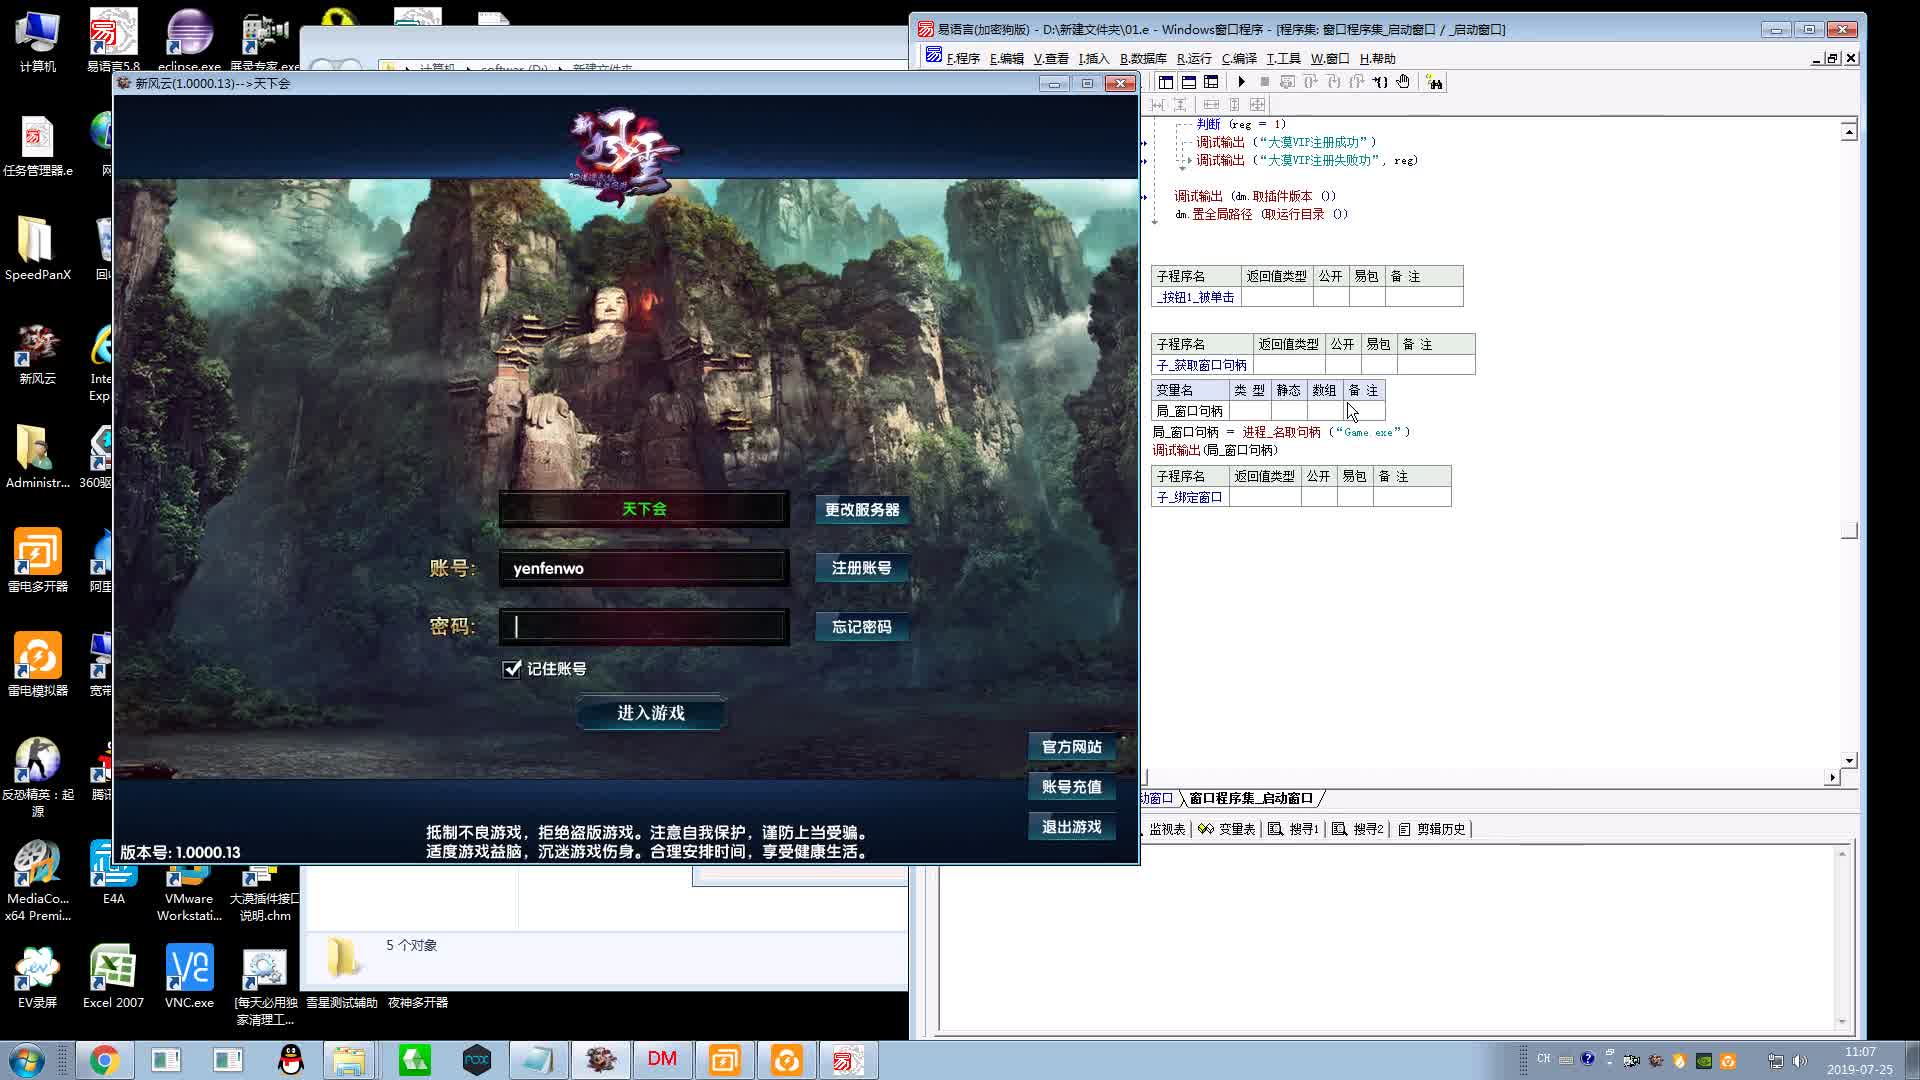The image size is (1920, 1080).
Task: Select the _按钮1_被单击 subroutine cell
Action: [1196, 297]
